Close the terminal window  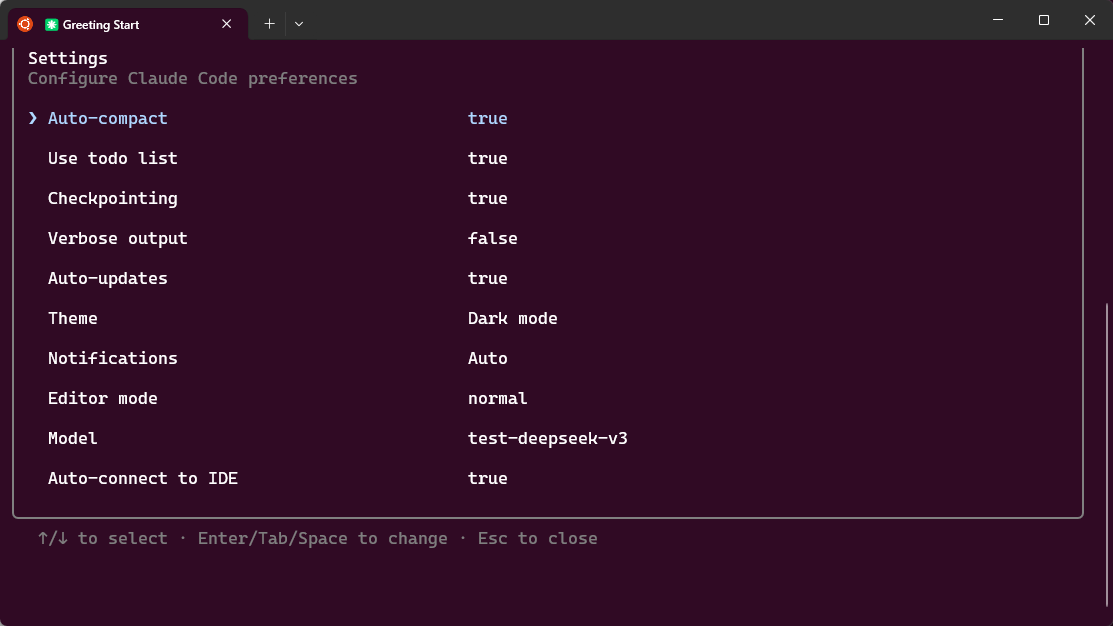point(1090,20)
